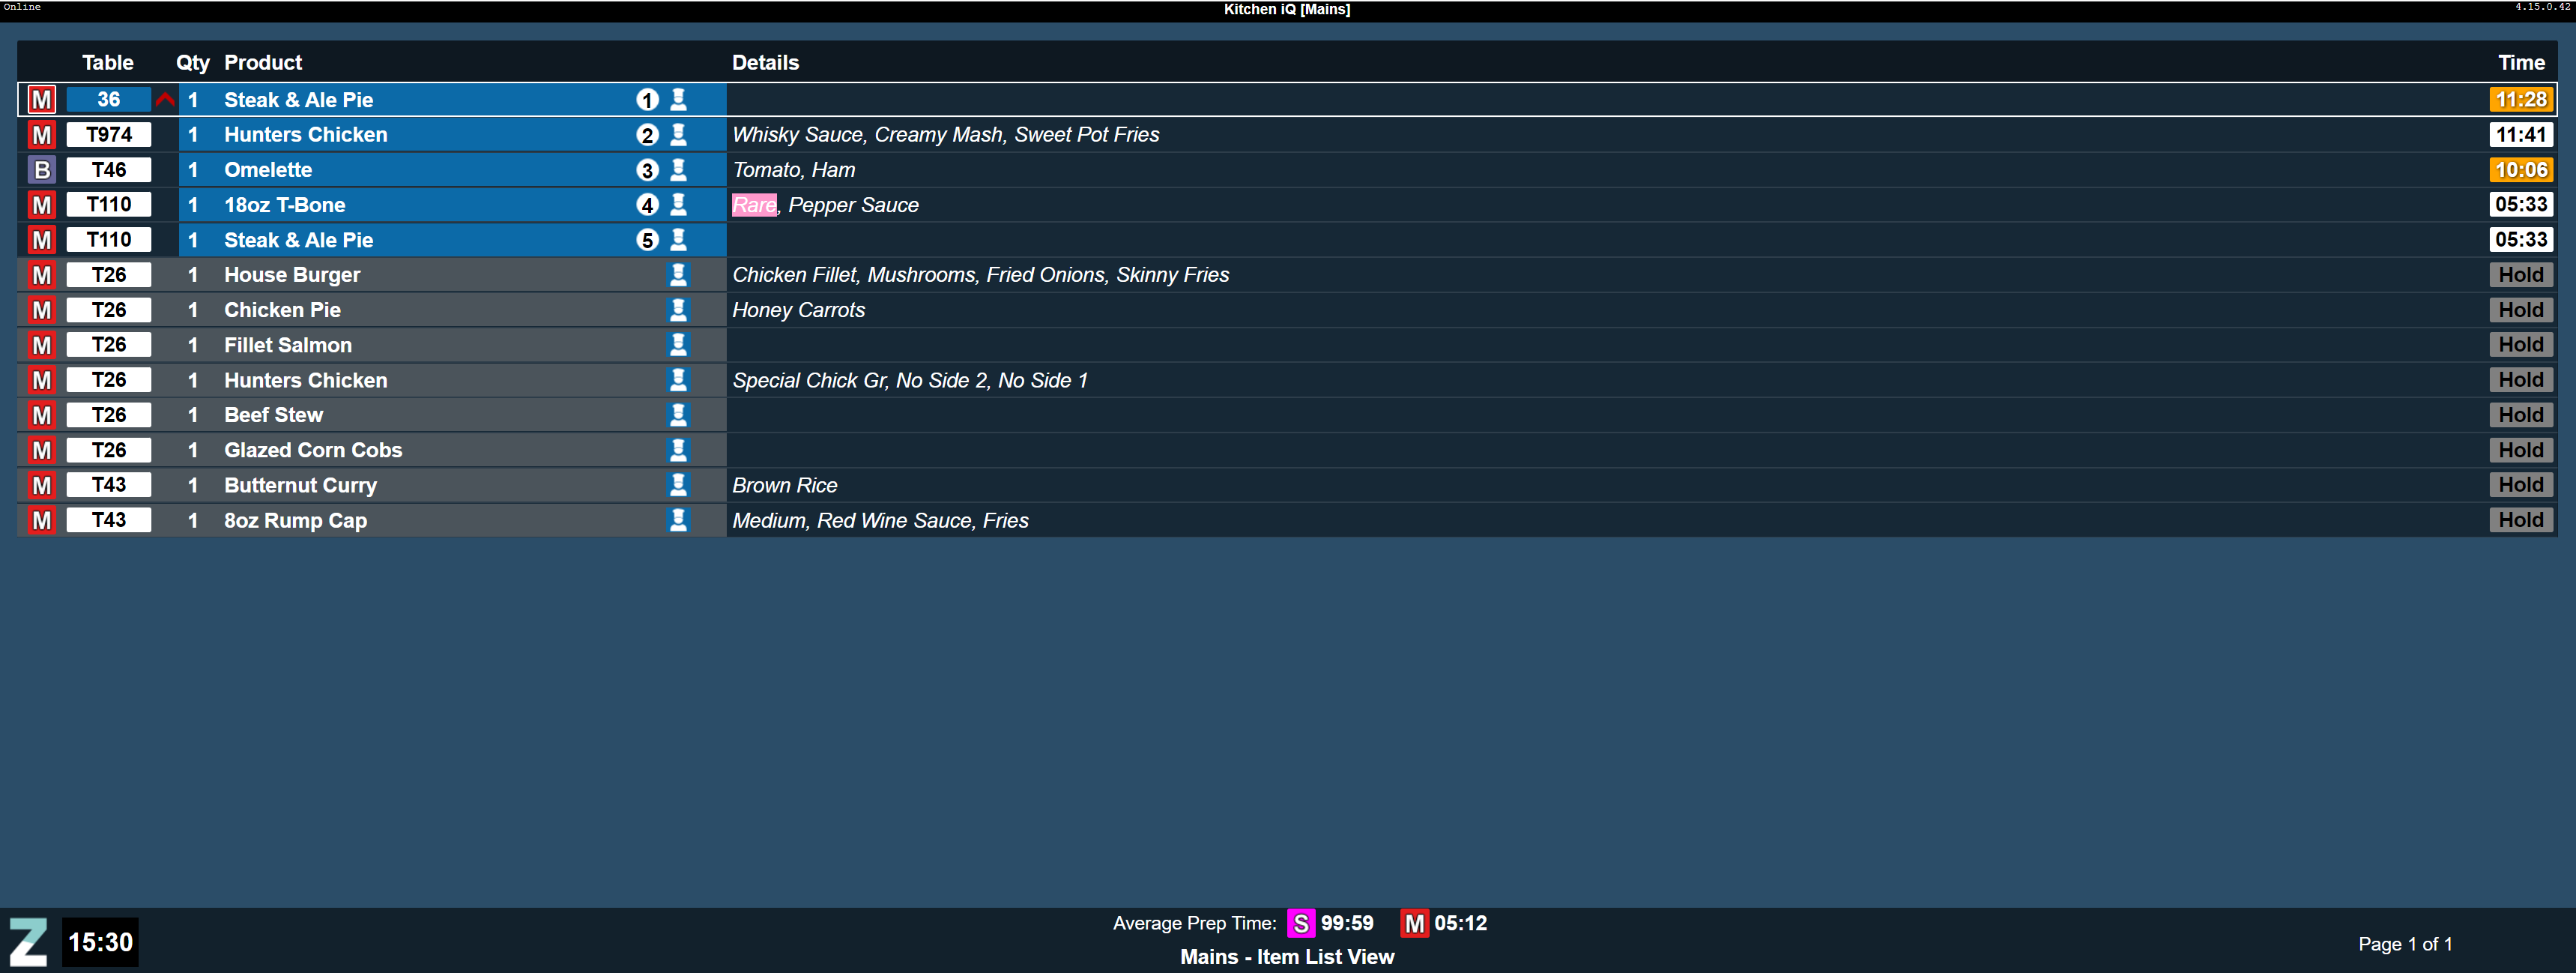Screen dimensions: 2576x973
Task: Click the chef icon on House Burger row
Action: point(678,274)
